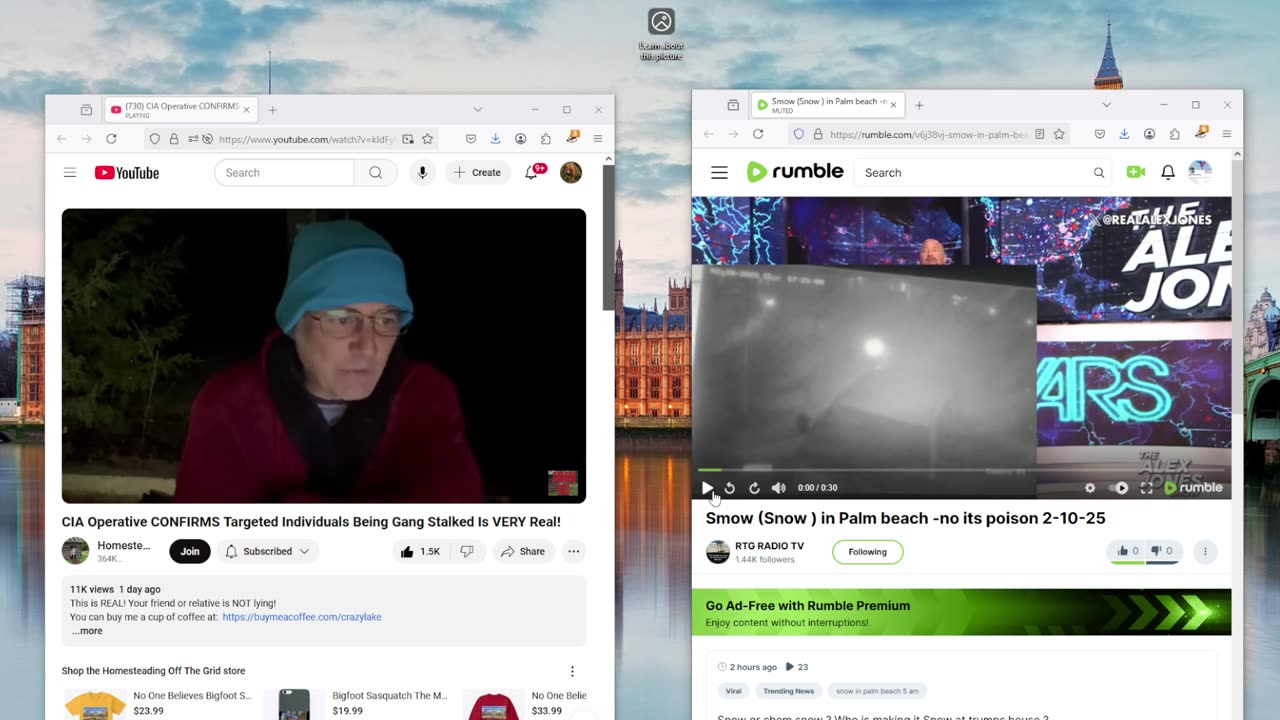Toggle Rumble player autoplay switch
Image resolution: width=1280 pixels, height=720 pixels.
click(x=1121, y=488)
